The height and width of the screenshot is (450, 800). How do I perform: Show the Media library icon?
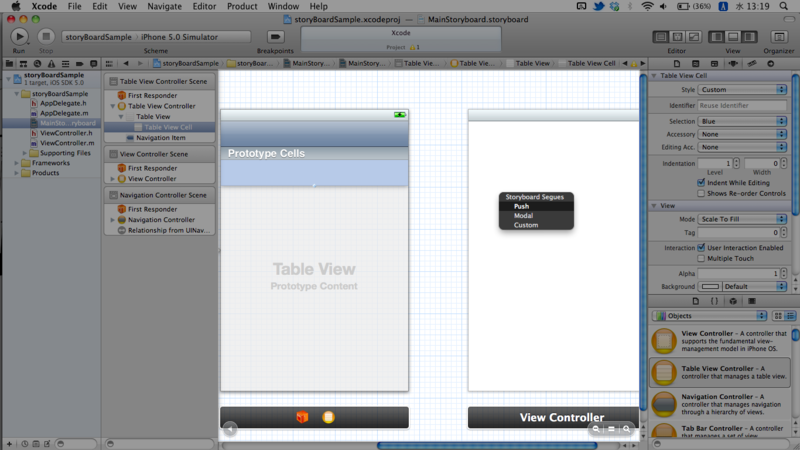[752, 301]
